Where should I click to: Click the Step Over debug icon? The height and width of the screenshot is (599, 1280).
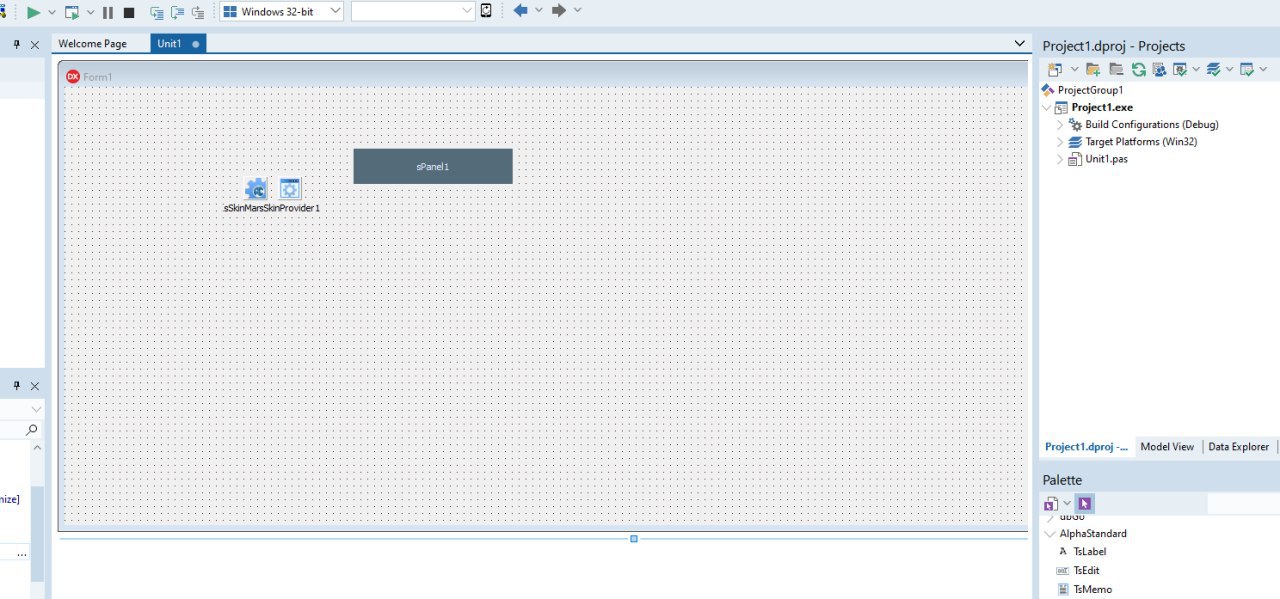(177, 12)
